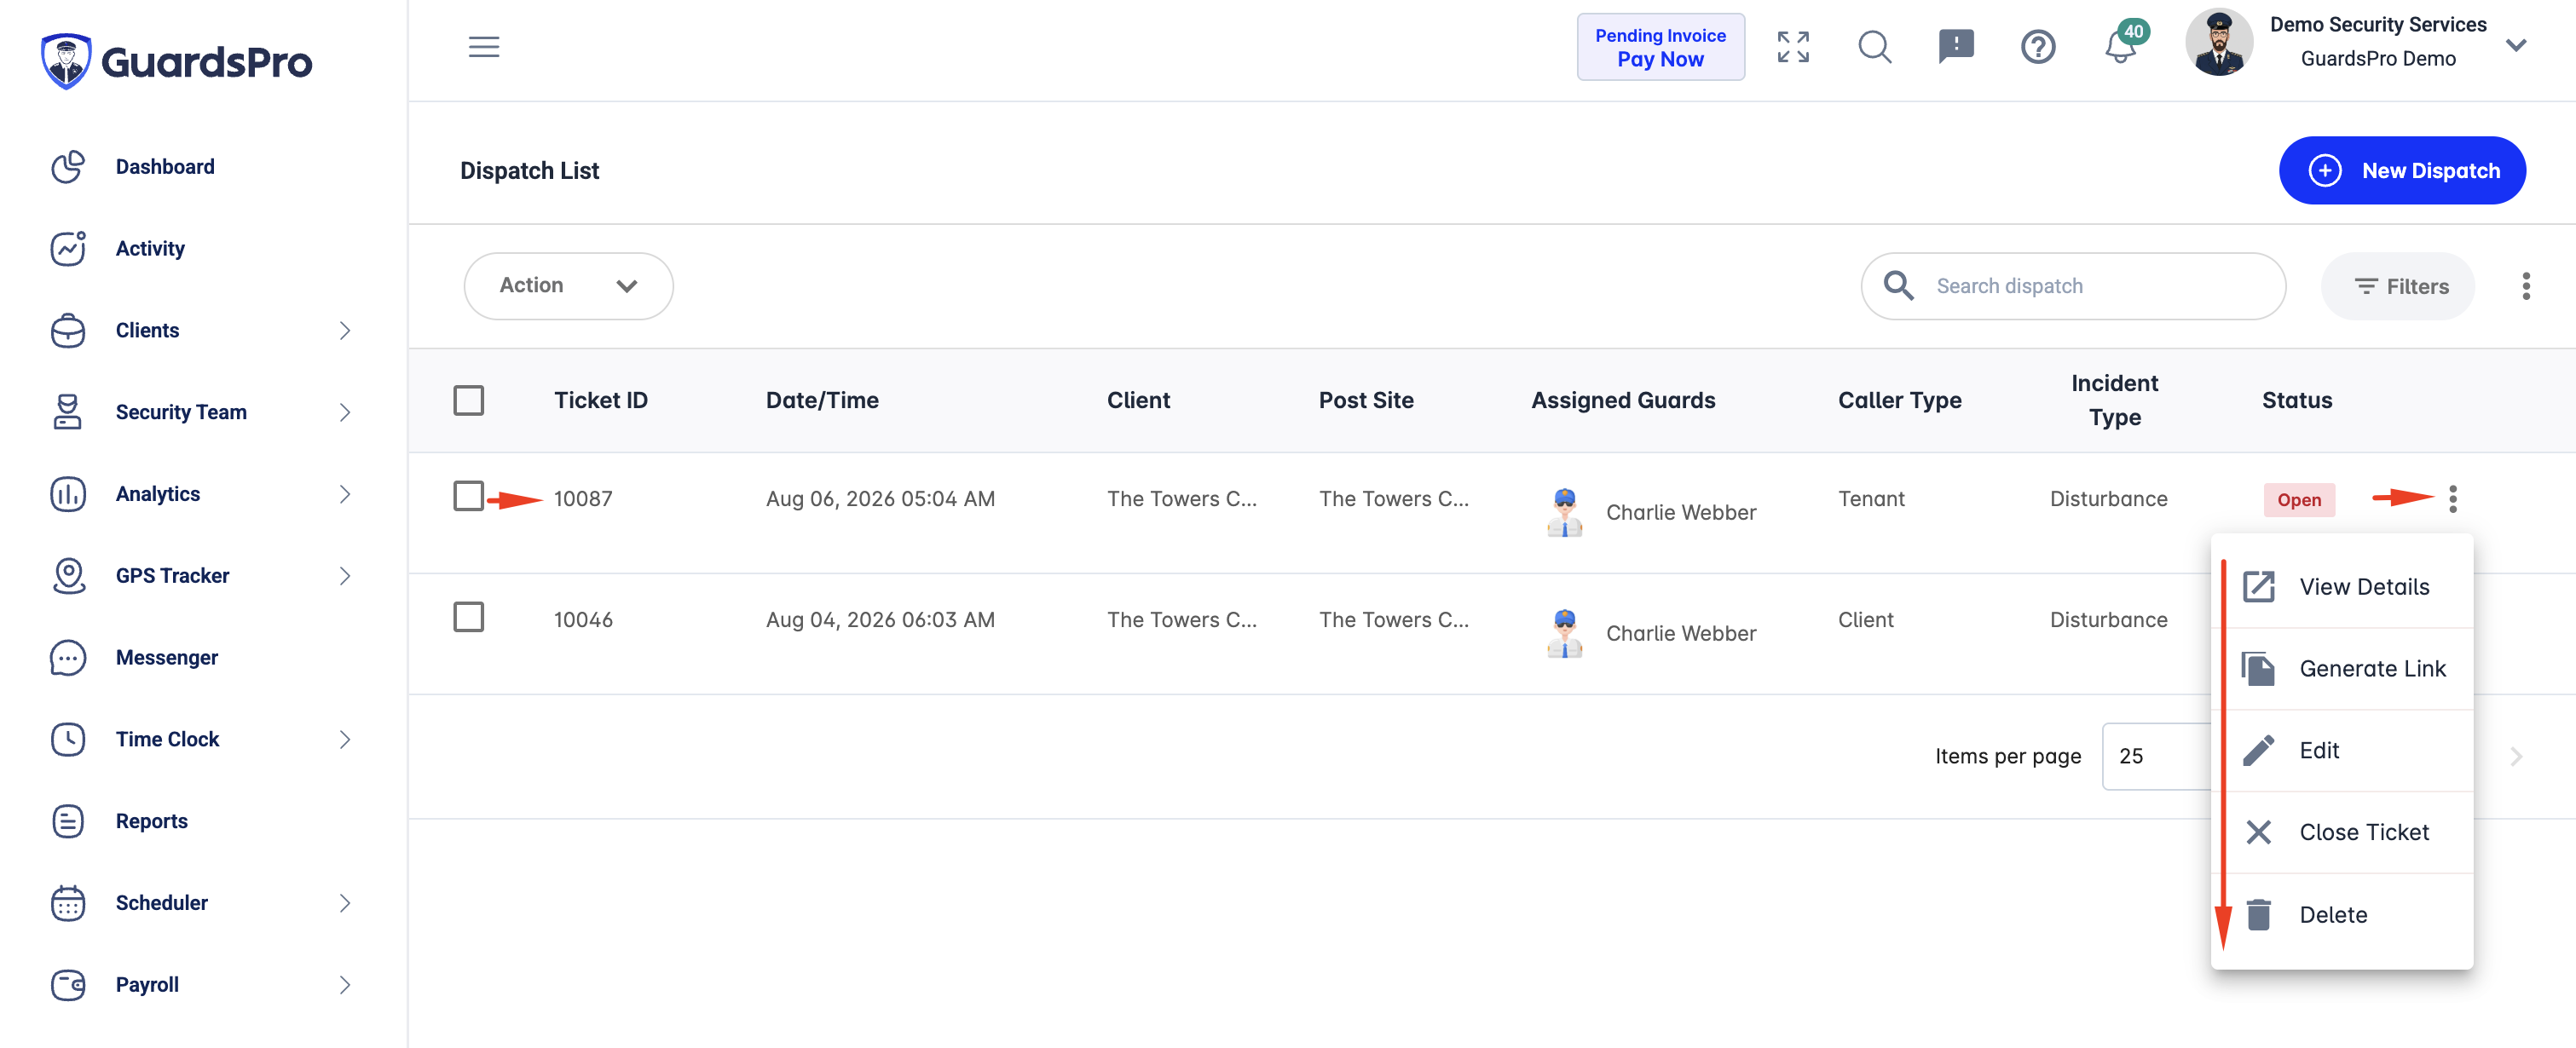2576x1048 pixels.
Task: Click the Security Team guard icon
Action: [68, 412]
